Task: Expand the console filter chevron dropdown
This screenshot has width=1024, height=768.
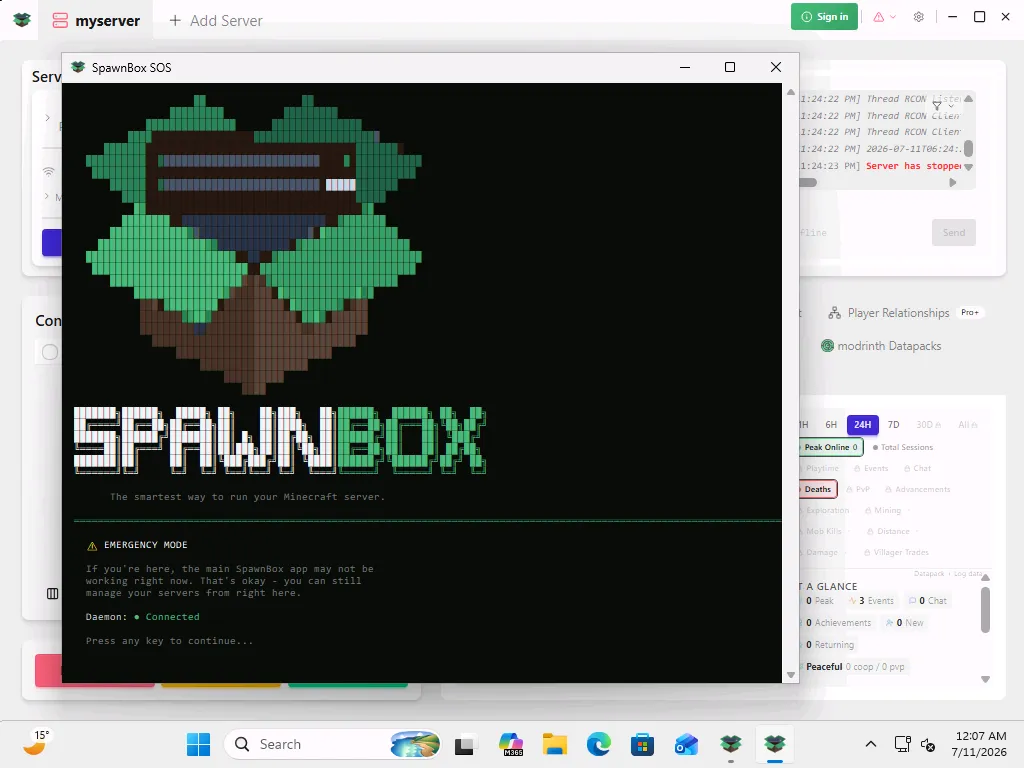Action: tap(952, 105)
